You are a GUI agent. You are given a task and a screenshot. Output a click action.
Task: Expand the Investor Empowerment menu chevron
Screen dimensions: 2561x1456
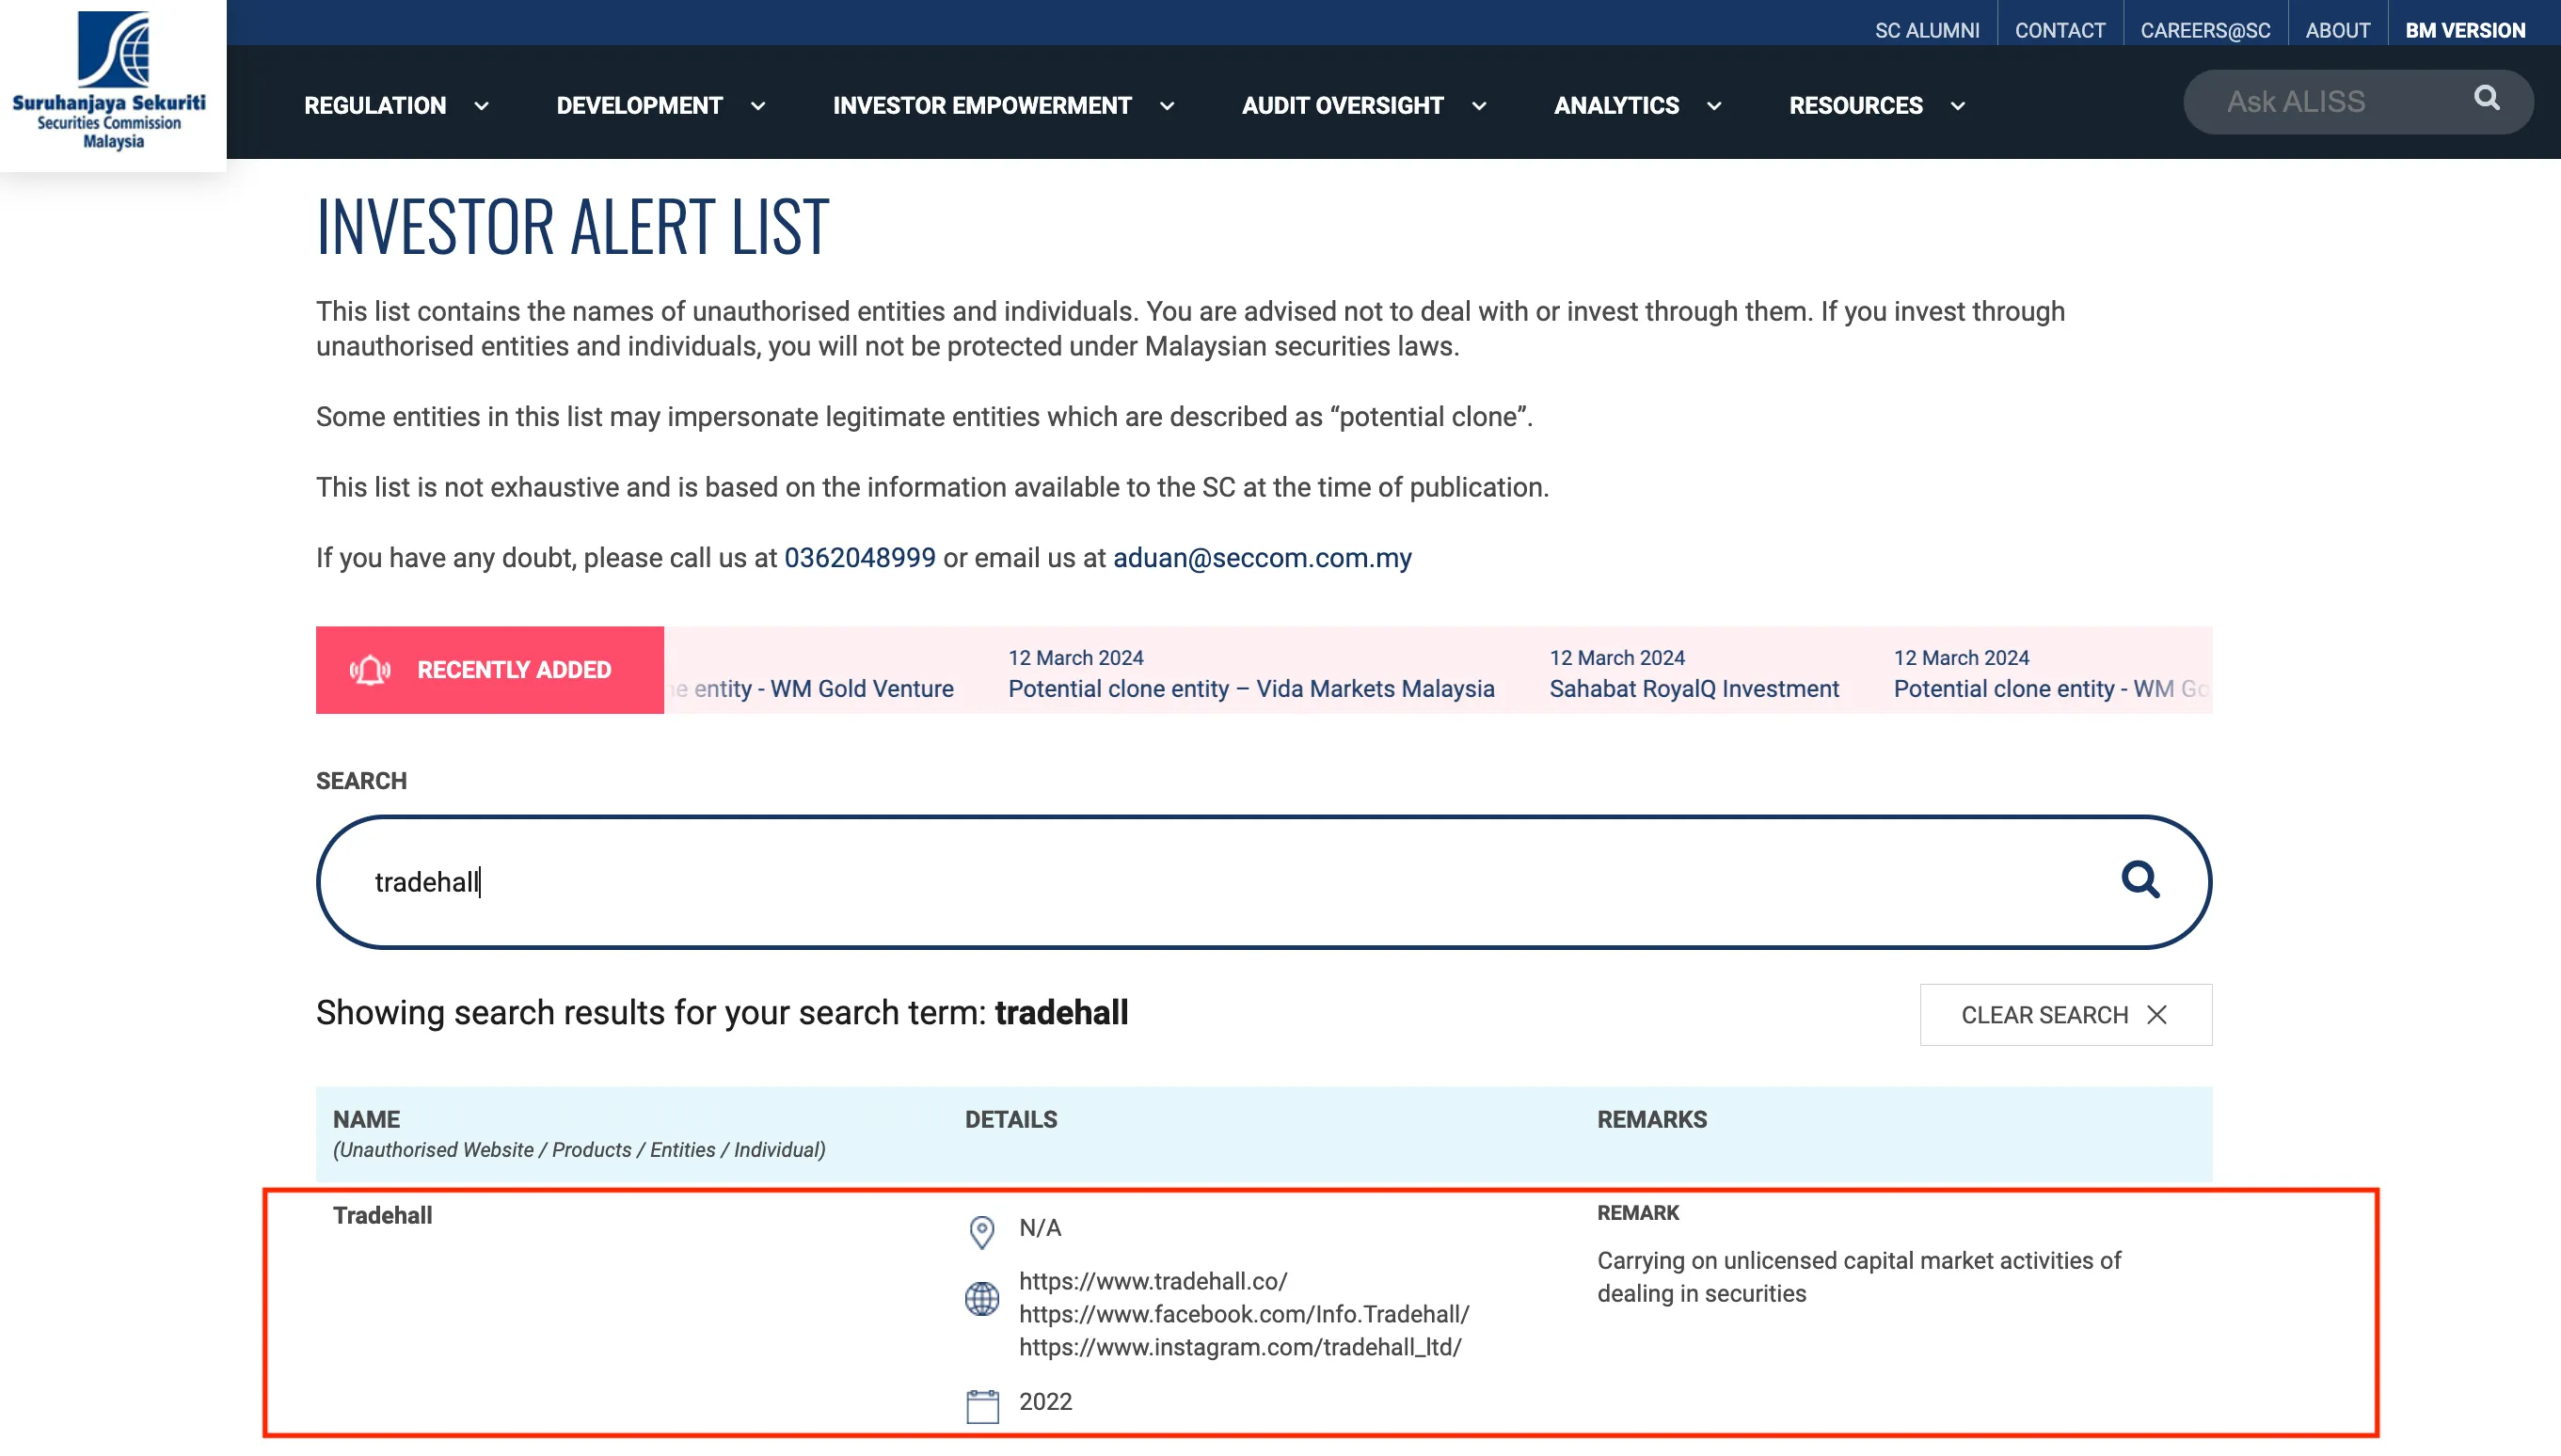1167,106
